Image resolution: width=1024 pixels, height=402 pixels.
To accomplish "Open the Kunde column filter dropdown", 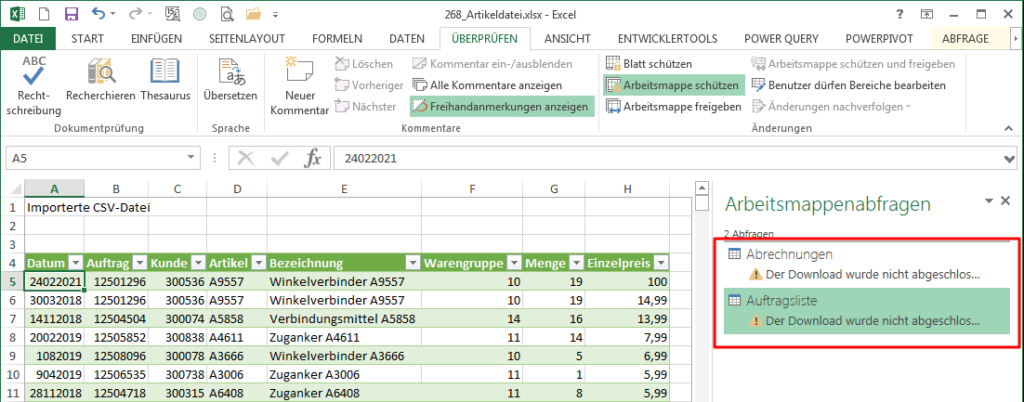I will [x=198, y=263].
